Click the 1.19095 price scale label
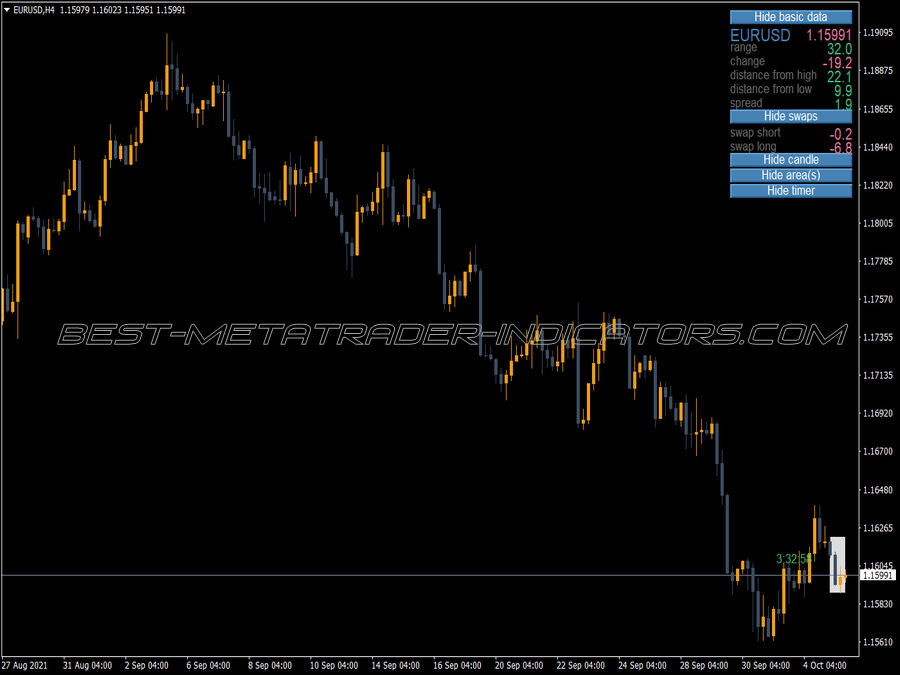Viewport: 900px width, 675px height. 878,33
